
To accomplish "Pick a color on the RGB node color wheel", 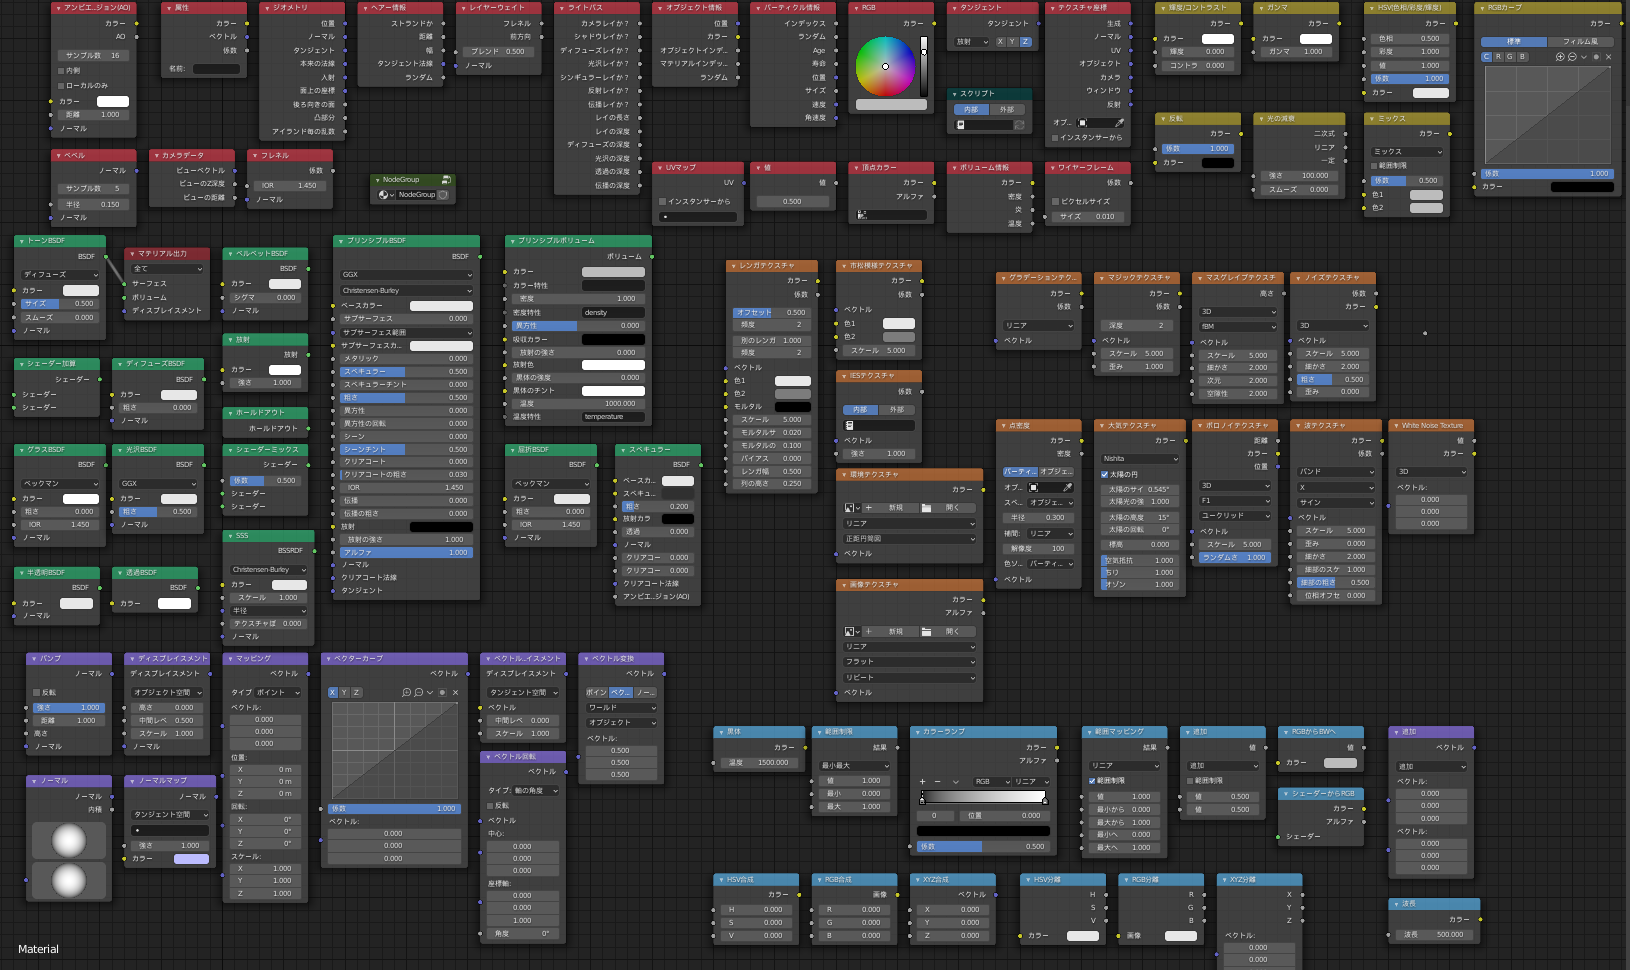I will click(x=885, y=66).
